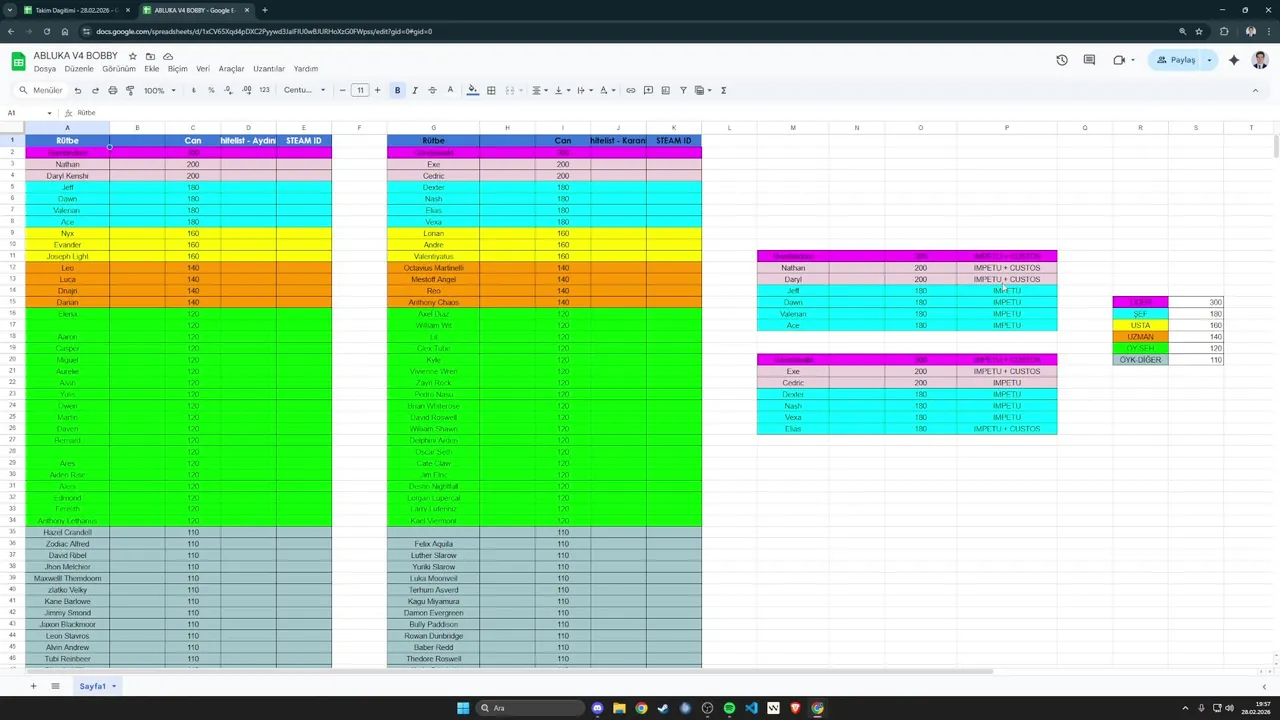The height and width of the screenshot is (720, 1280).
Task: Move document with folder icon
Action: click(x=150, y=56)
